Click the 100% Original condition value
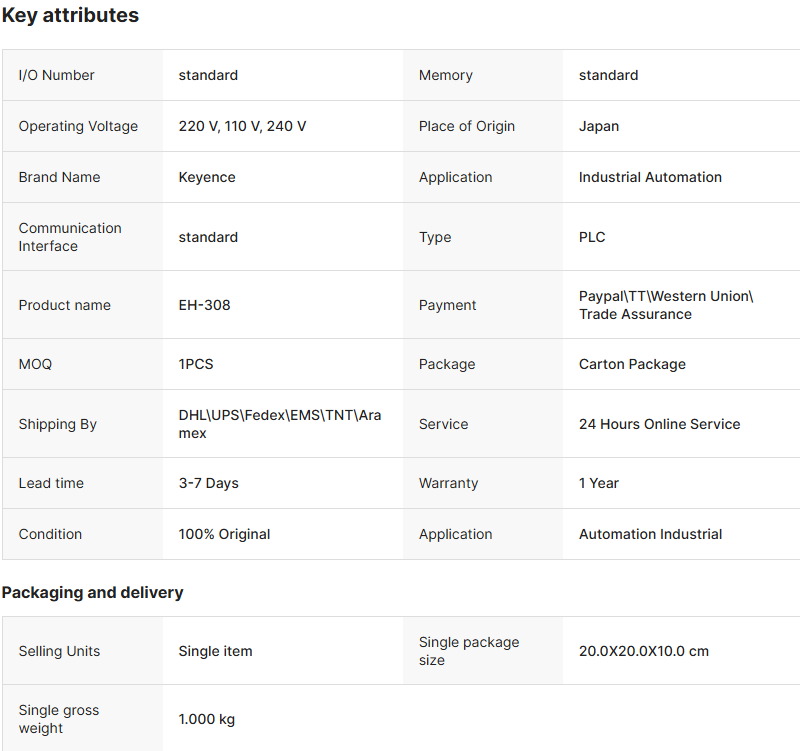This screenshot has height=751, width=800. click(224, 534)
